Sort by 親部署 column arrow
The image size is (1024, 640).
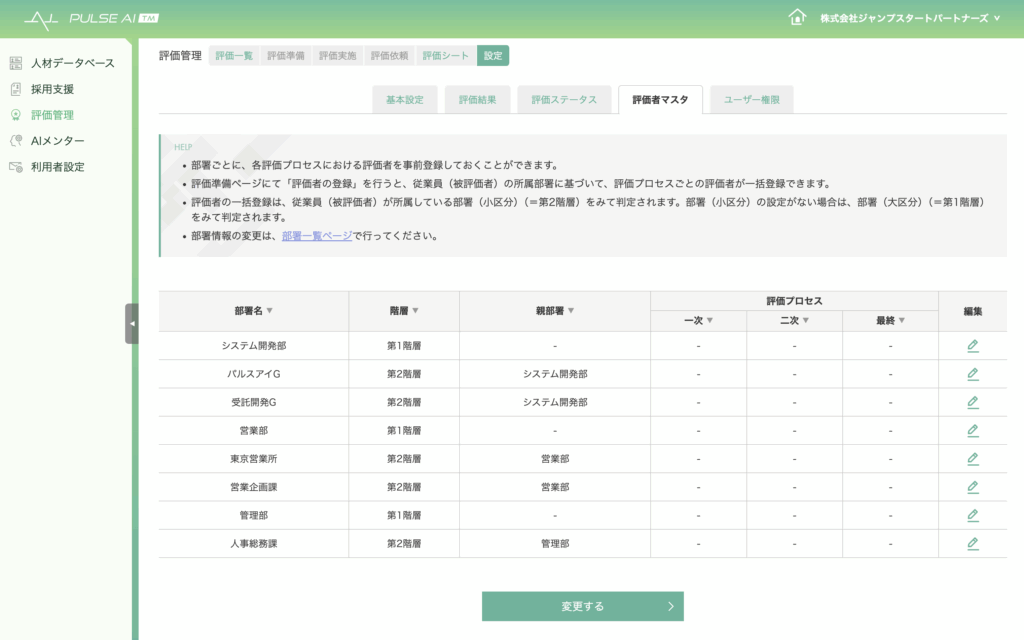[571, 311]
